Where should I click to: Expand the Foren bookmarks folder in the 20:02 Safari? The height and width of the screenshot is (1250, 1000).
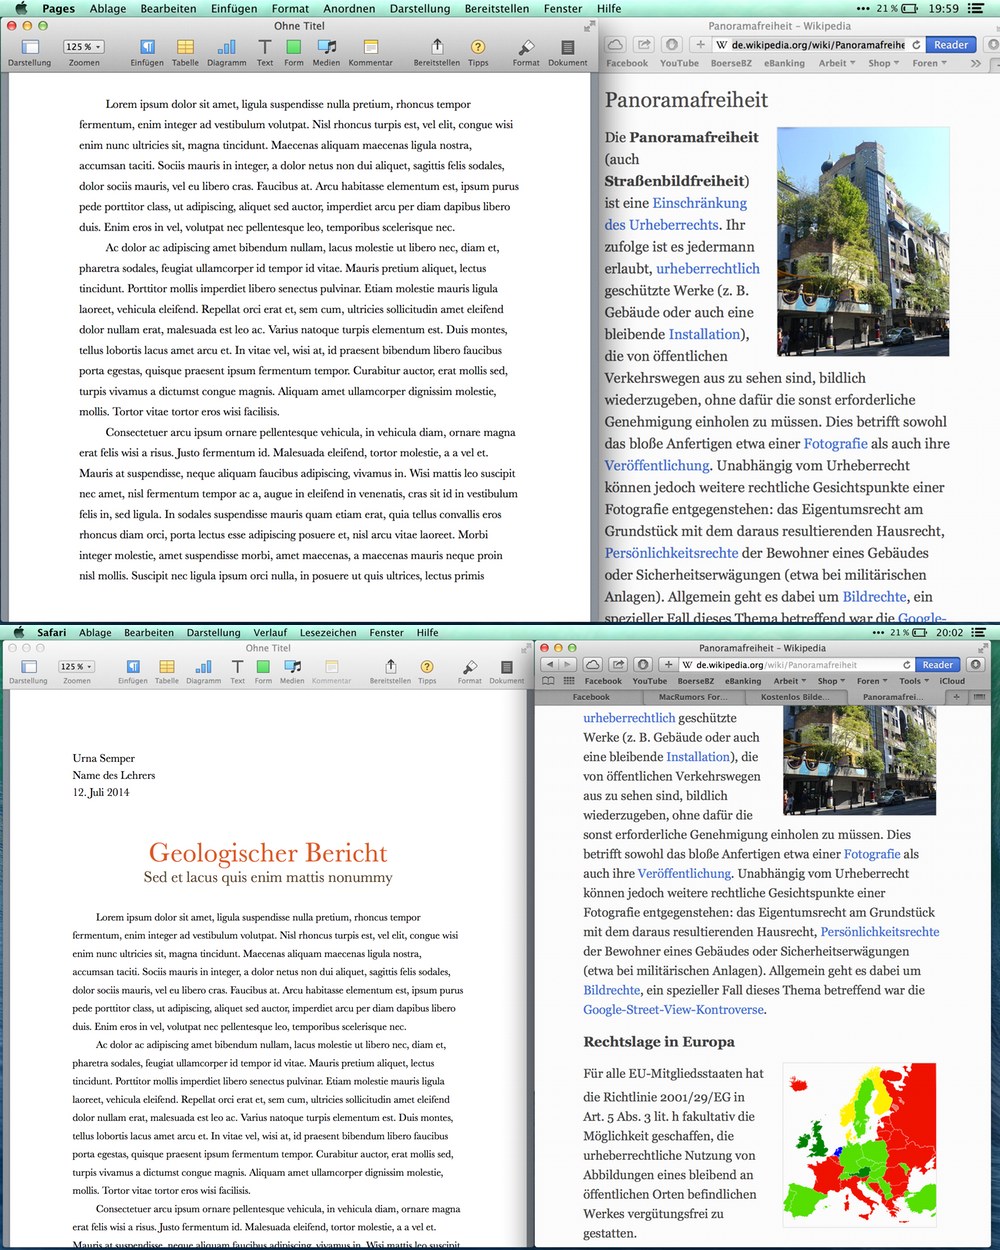[x=872, y=681]
